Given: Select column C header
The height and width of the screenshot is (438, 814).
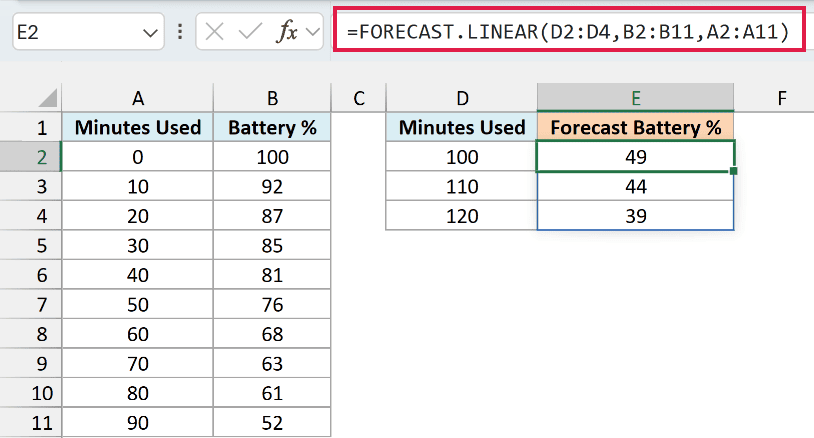Looking at the screenshot, I should 359,98.
